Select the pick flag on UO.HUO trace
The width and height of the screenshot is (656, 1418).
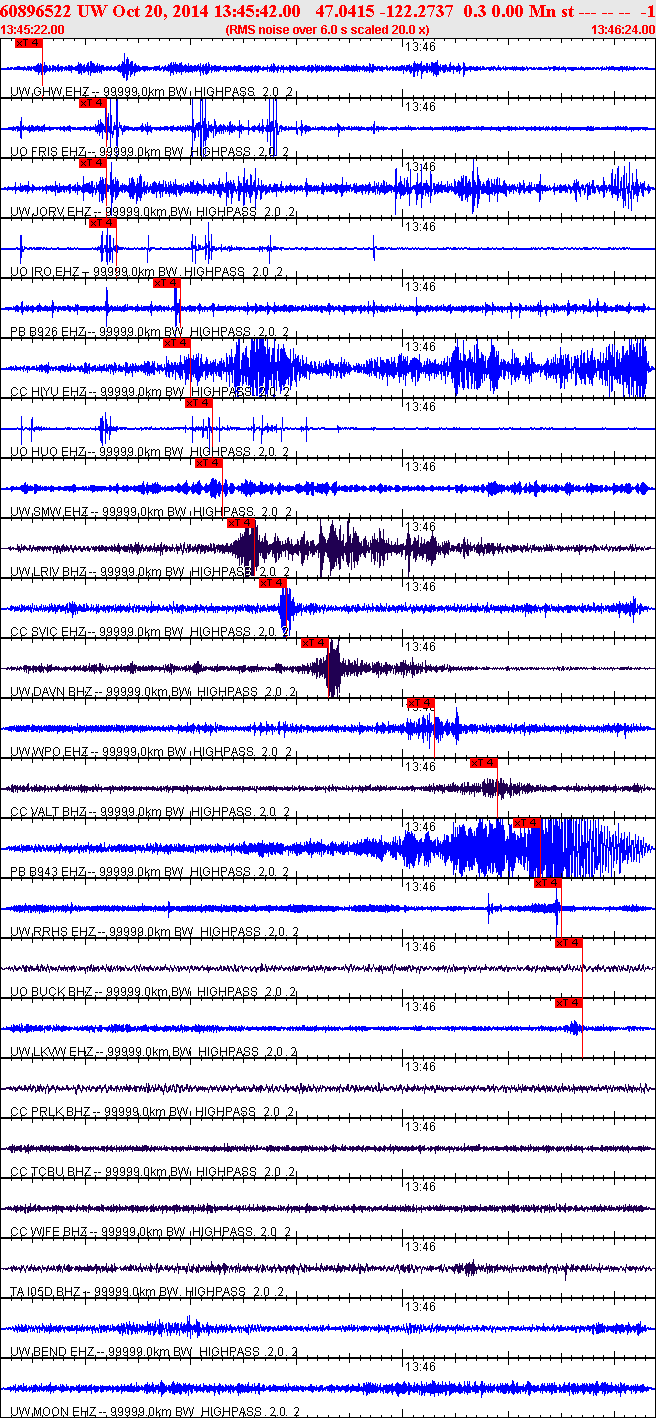tap(199, 403)
